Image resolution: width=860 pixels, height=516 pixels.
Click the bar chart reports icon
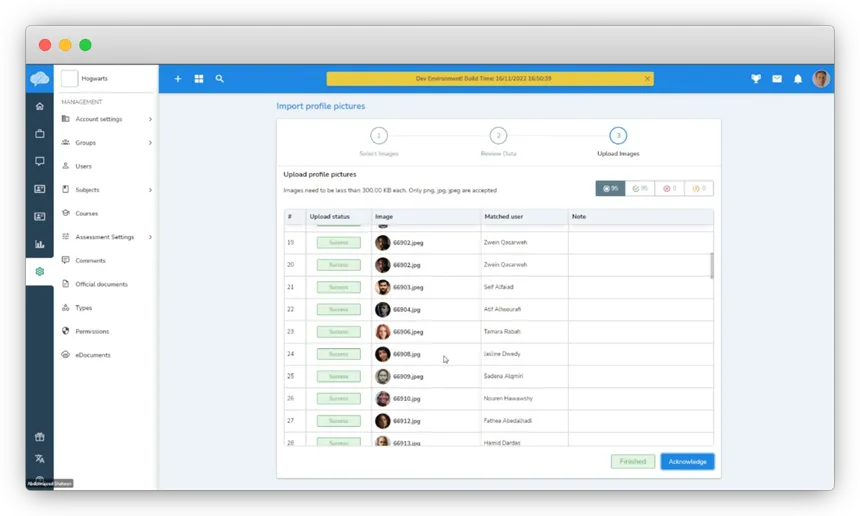click(x=39, y=244)
